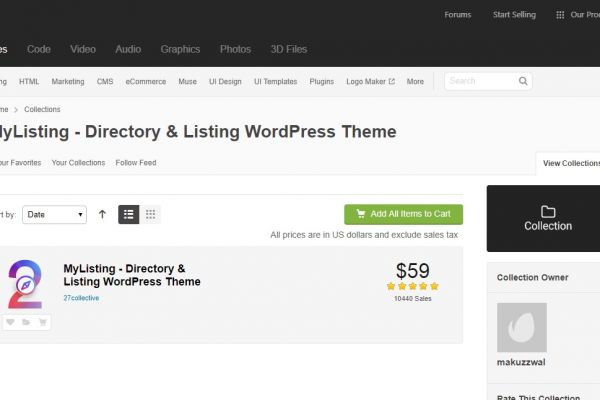Open the UI Design subcategory
The width and height of the screenshot is (600, 400).
[225, 82]
